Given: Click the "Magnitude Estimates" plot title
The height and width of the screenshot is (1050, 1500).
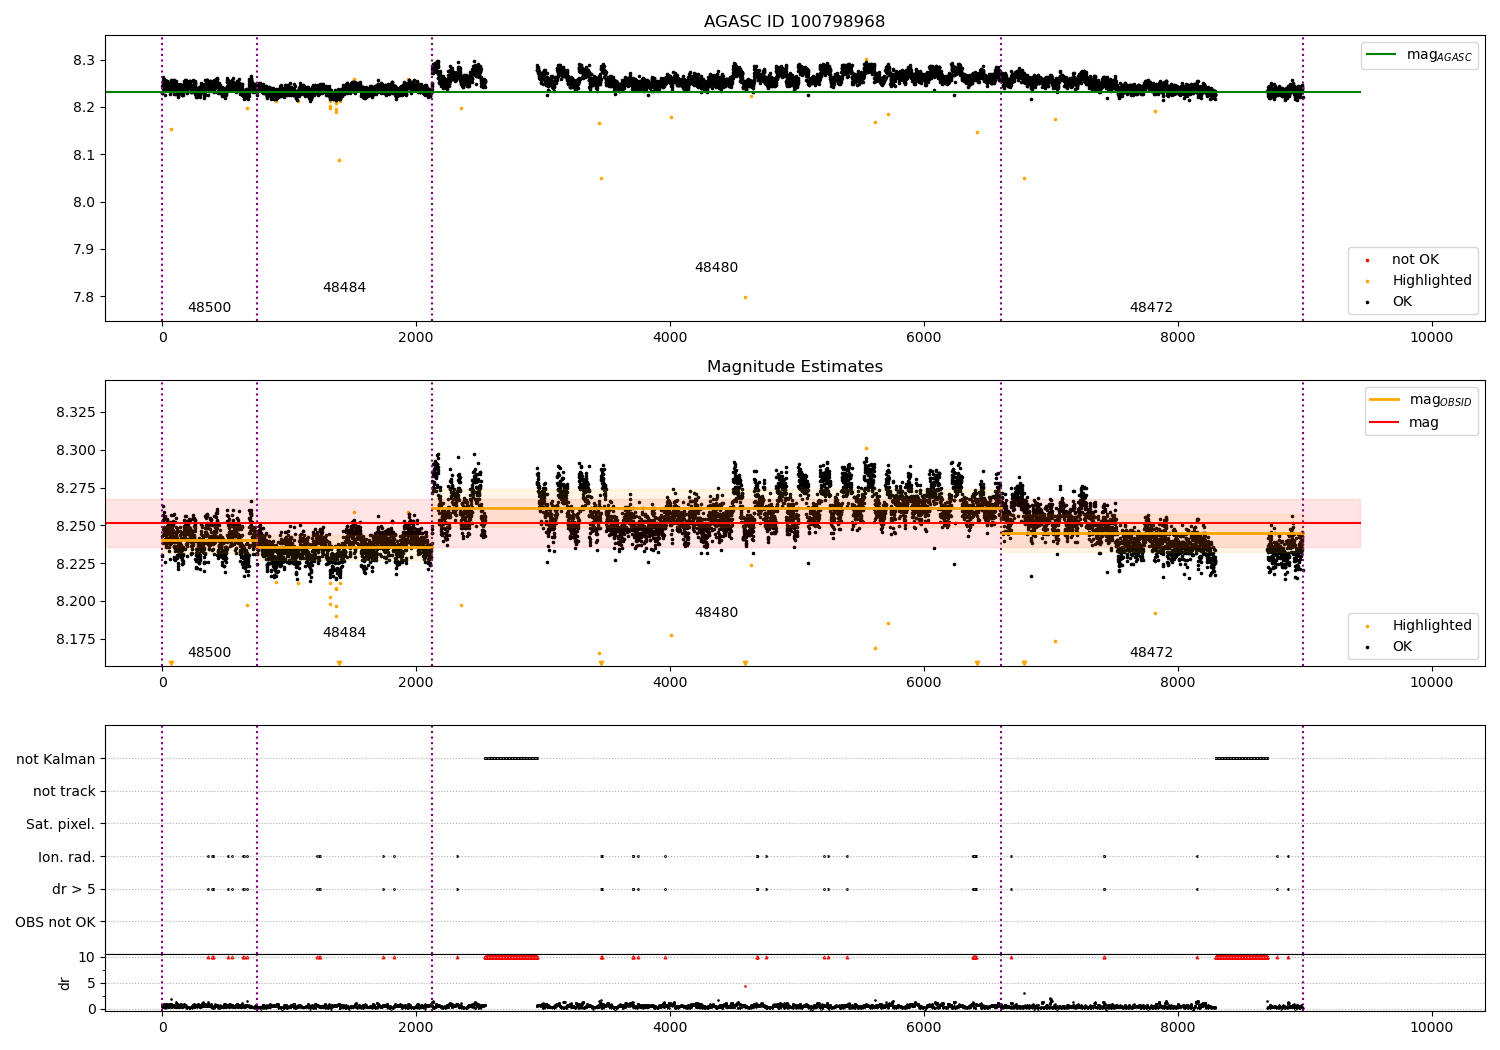Looking at the screenshot, I should tap(794, 367).
